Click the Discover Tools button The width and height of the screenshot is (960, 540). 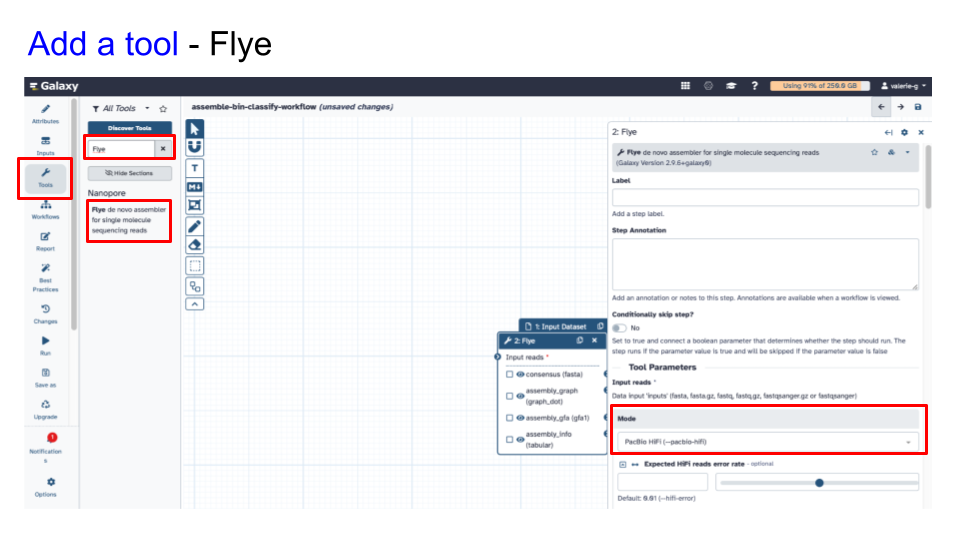click(130, 128)
